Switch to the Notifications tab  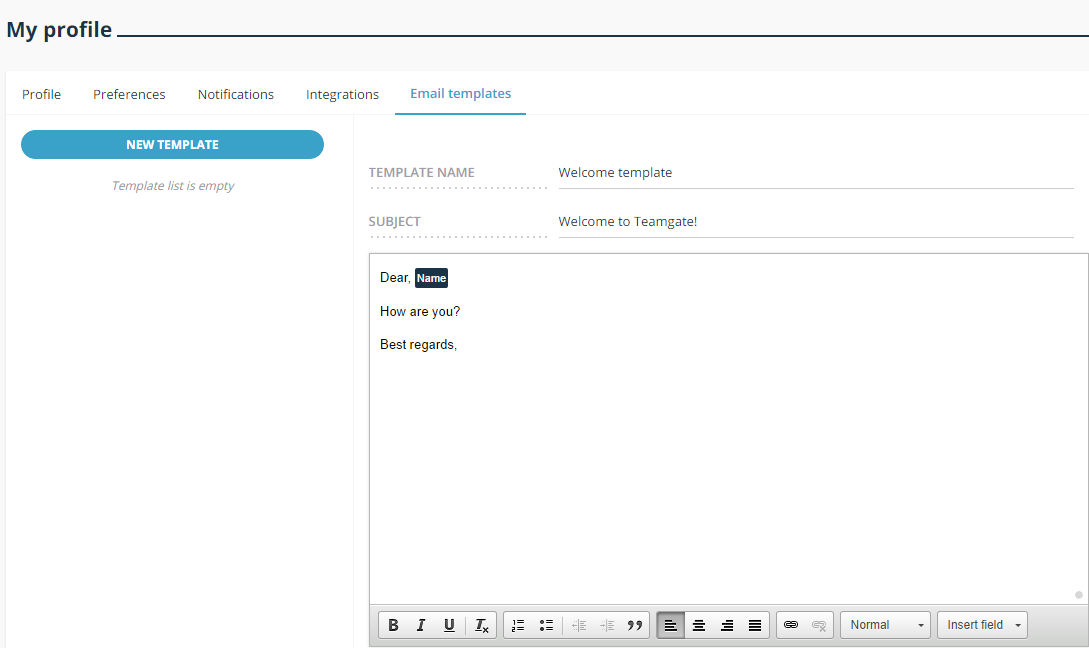point(235,94)
